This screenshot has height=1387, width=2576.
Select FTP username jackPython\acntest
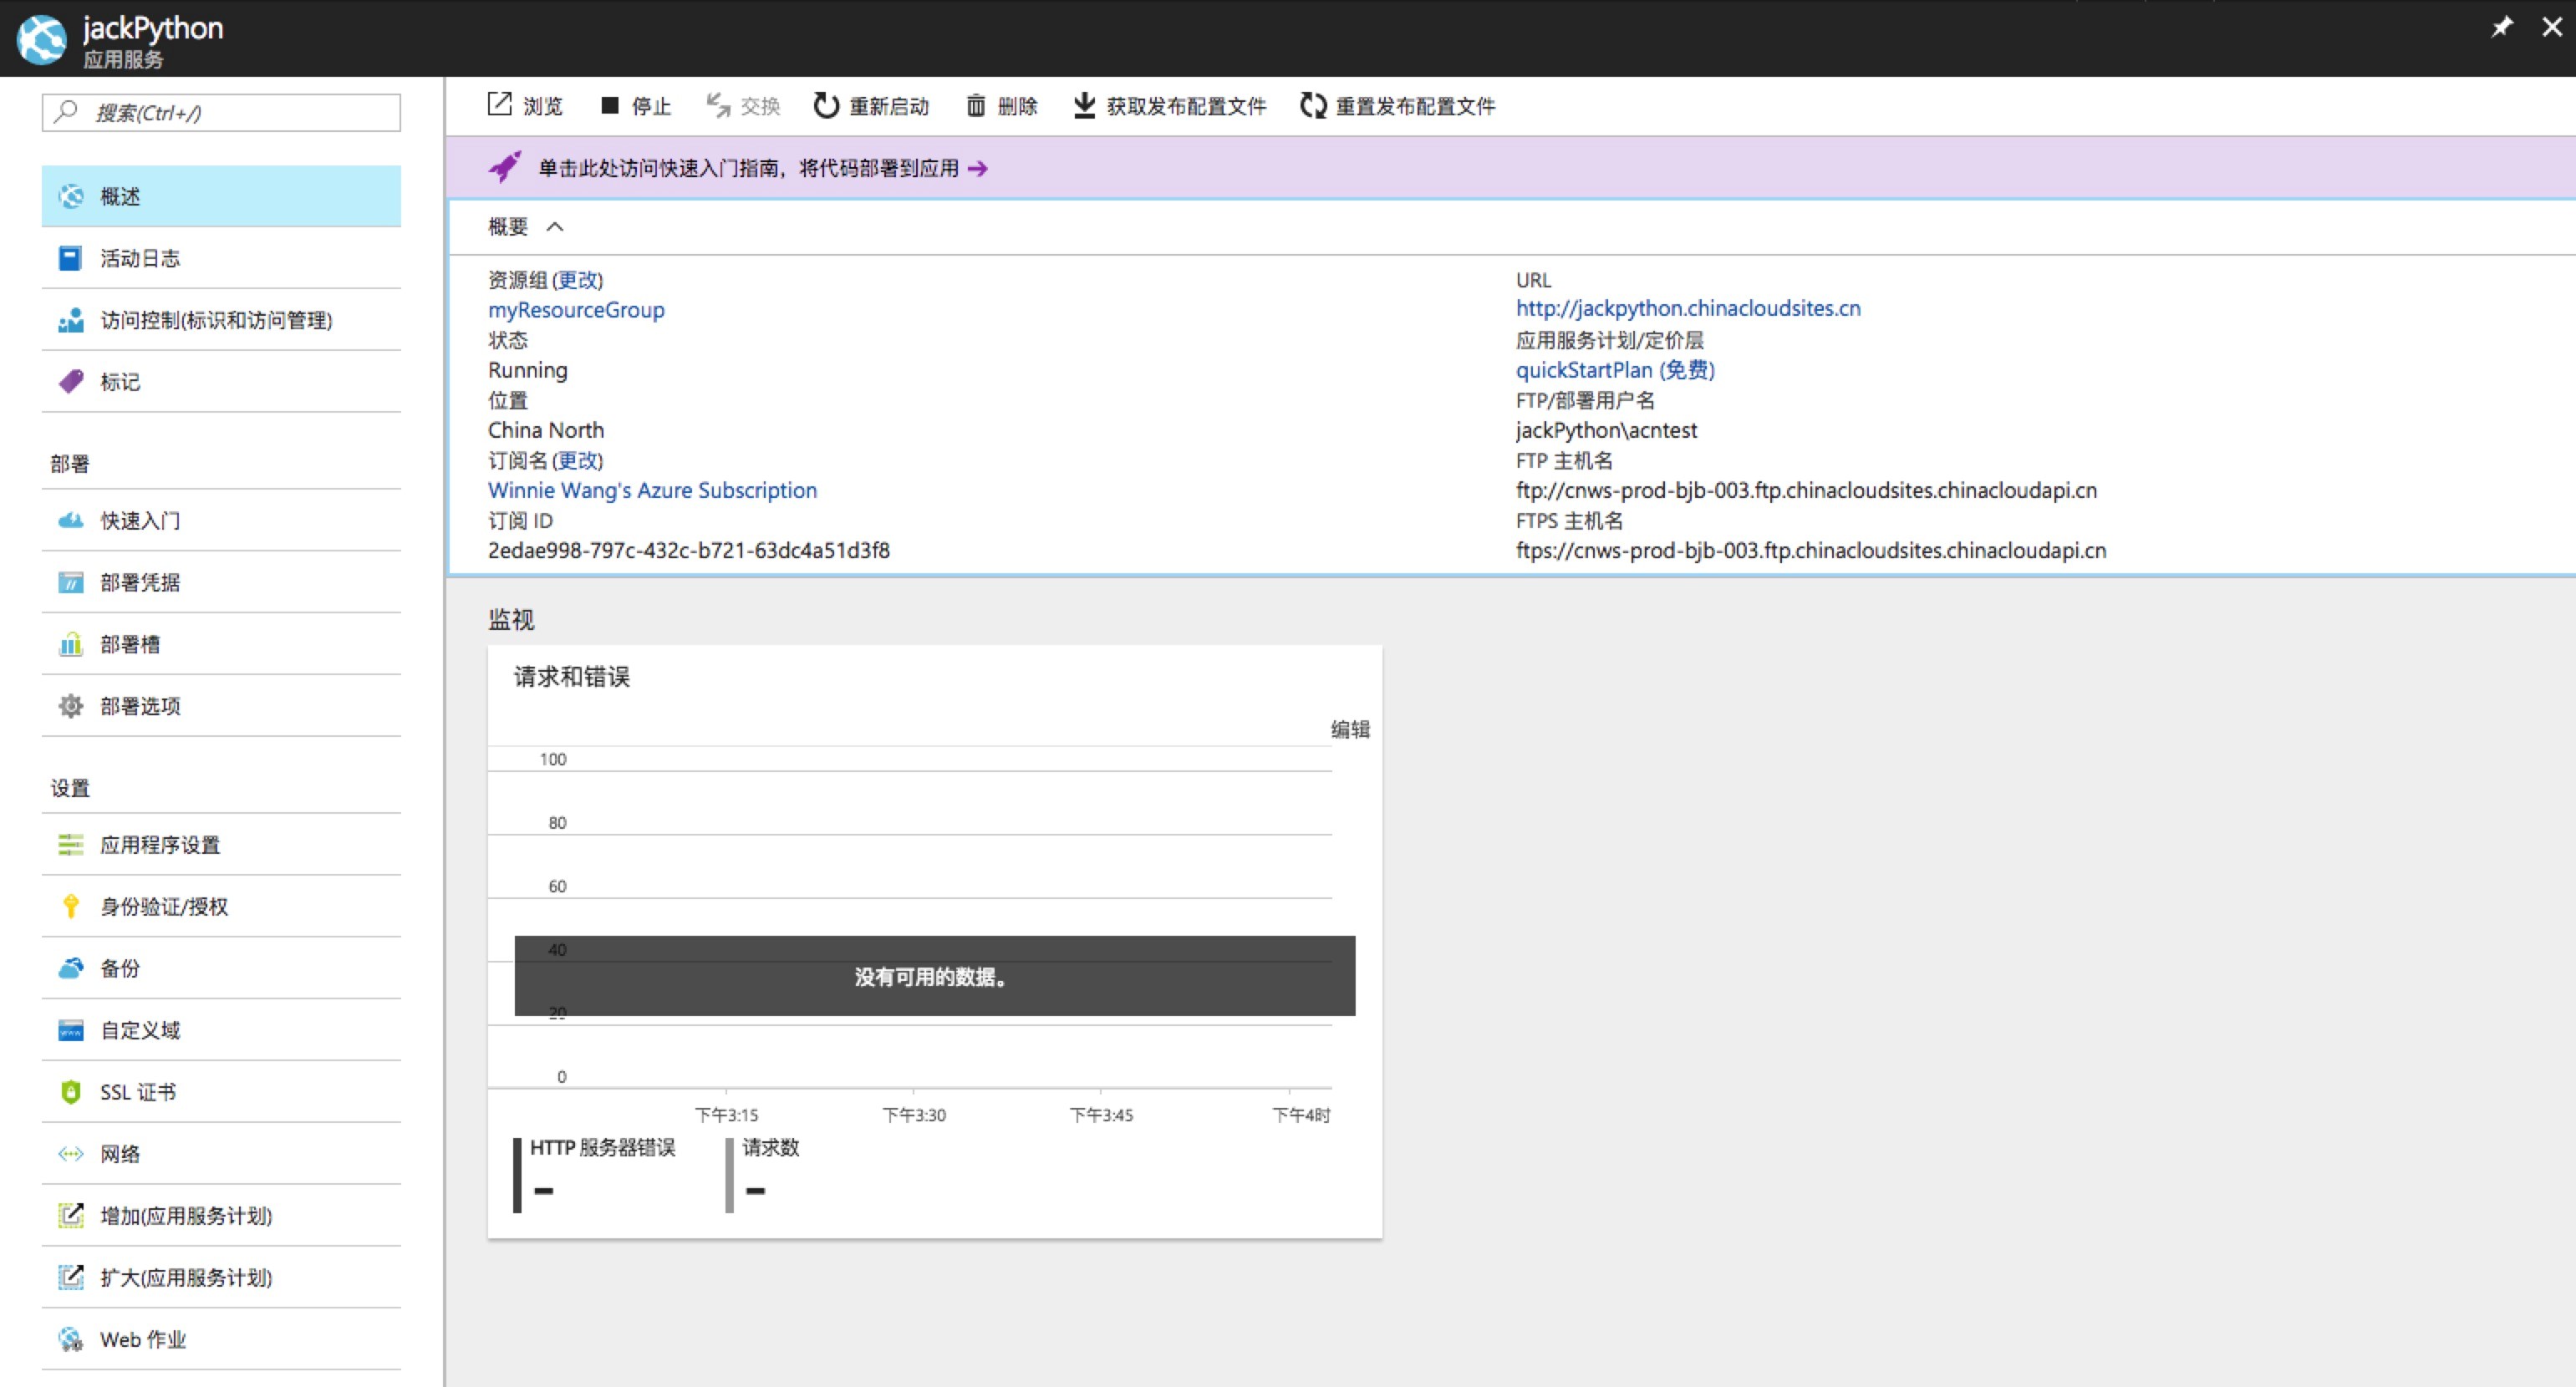pyautogui.click(x=1606, y=430)
